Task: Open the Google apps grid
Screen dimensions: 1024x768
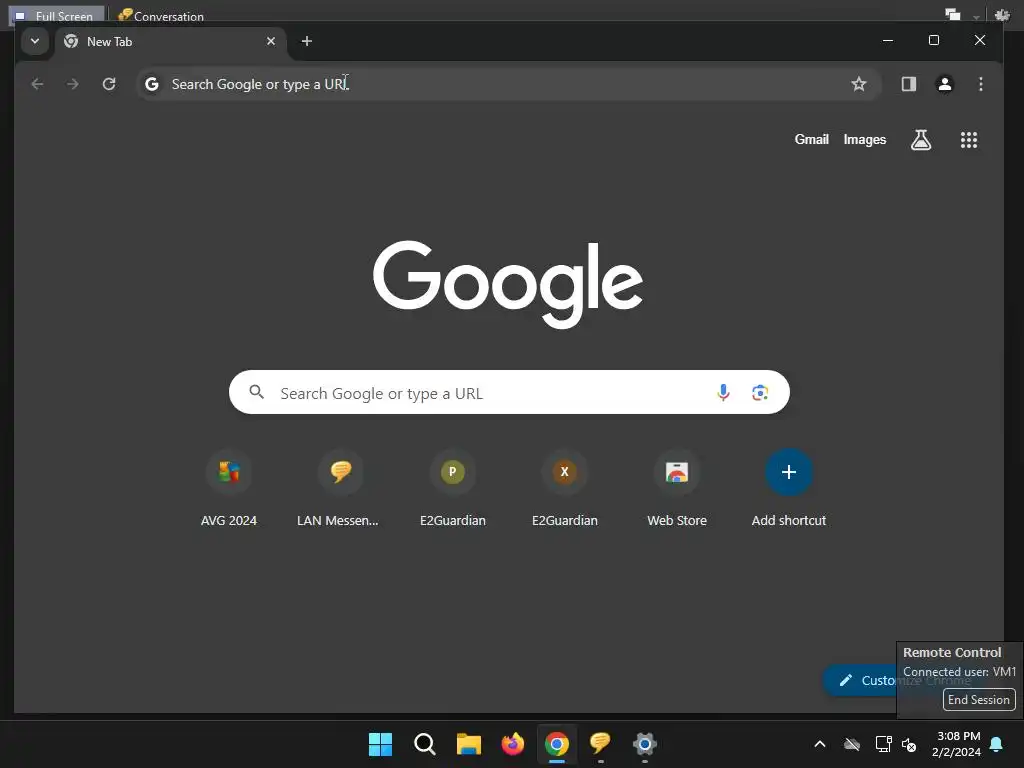Action: click(968, 140)
